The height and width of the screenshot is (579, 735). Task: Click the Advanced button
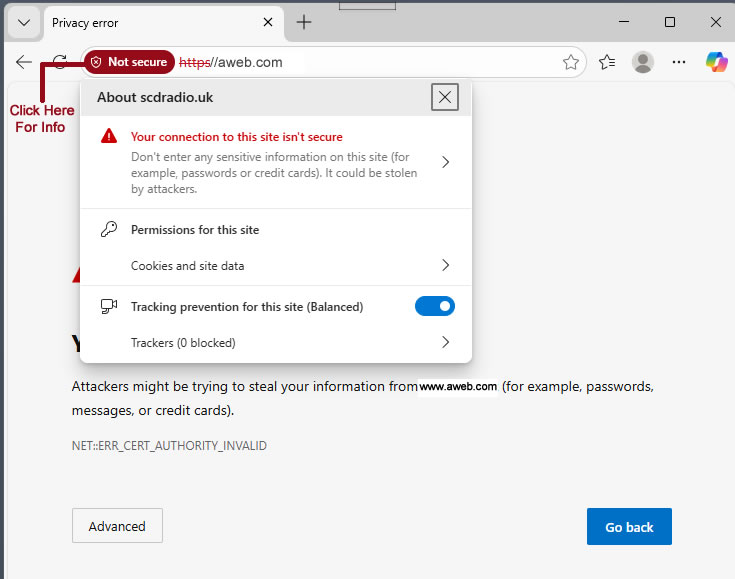pos(117,526)
